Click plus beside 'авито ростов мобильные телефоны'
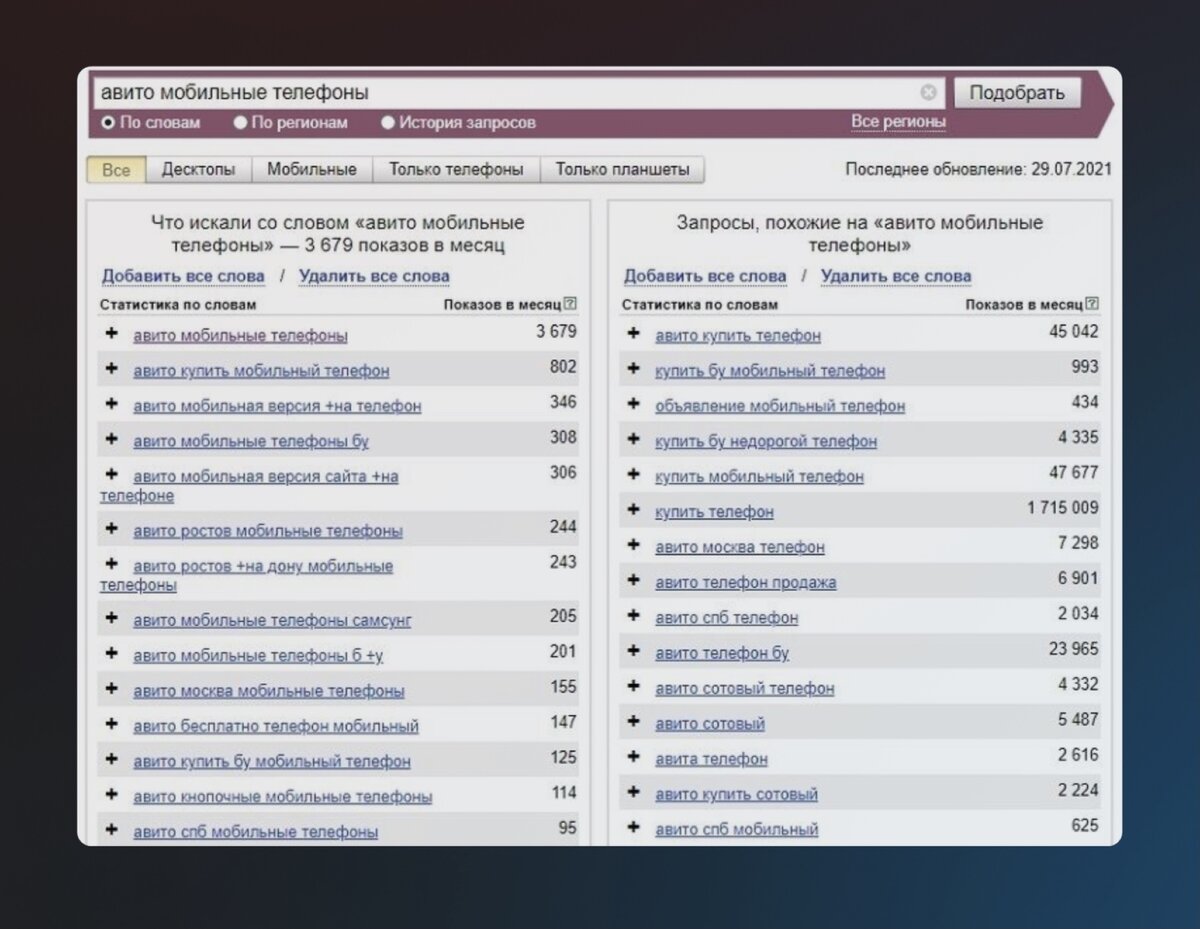The image size is (1200, 929). click(112, 529)
